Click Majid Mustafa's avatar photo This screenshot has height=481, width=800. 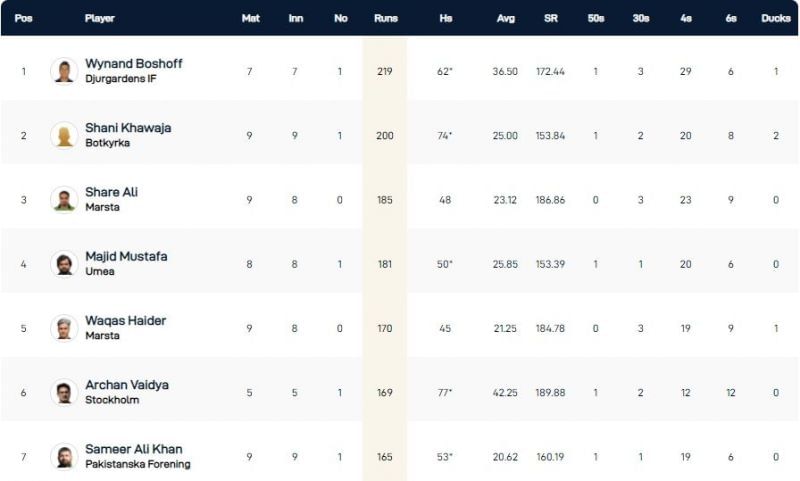[x=64, y=263]
